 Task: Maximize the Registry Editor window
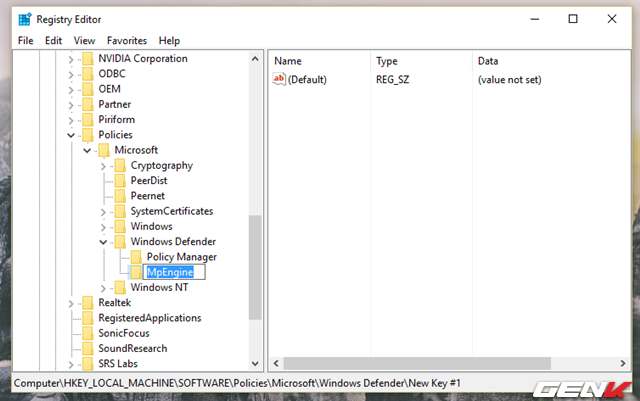point(573,19)
